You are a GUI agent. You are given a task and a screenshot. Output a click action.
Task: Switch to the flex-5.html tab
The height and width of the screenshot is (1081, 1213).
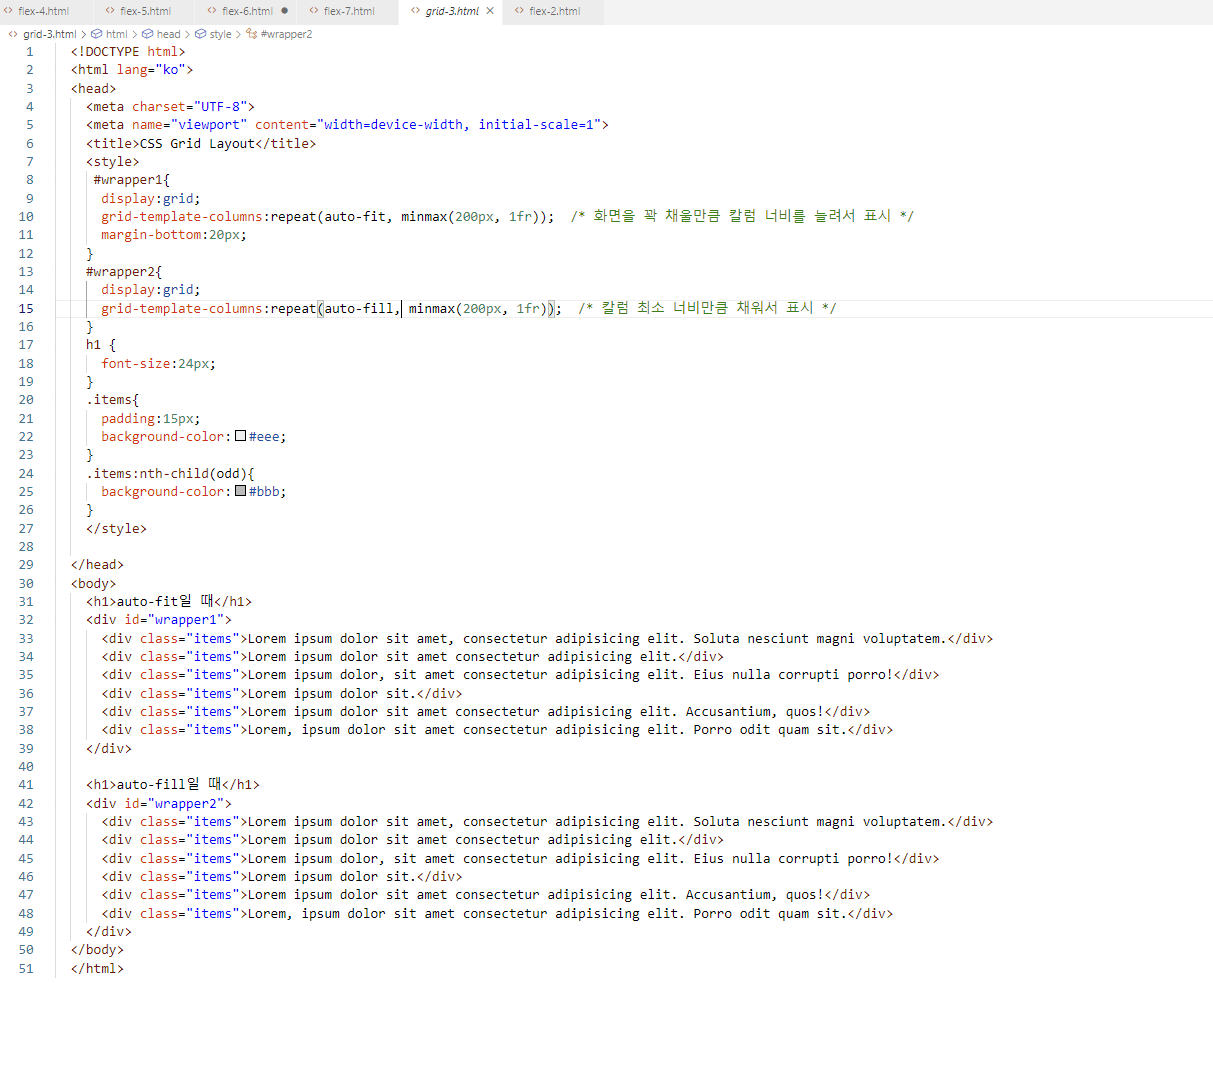pos(145,11)
